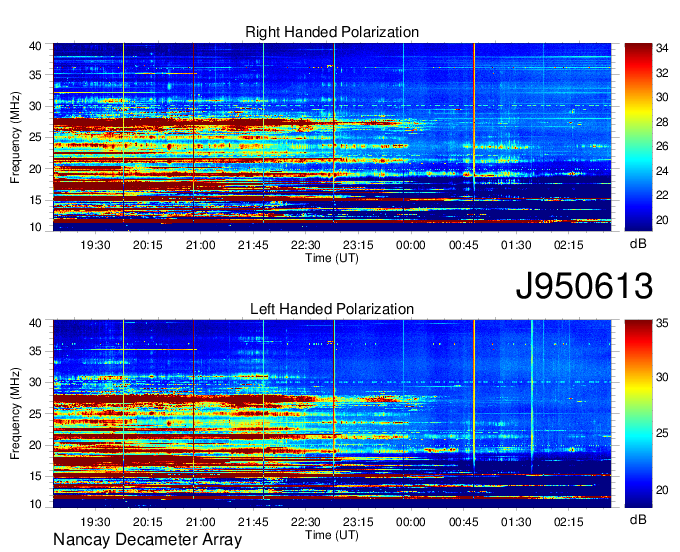The height and width of the screenshot is (552, 680).
Task: Click the 24 value on the Right Handed color bar
Action: click(662, 171)
